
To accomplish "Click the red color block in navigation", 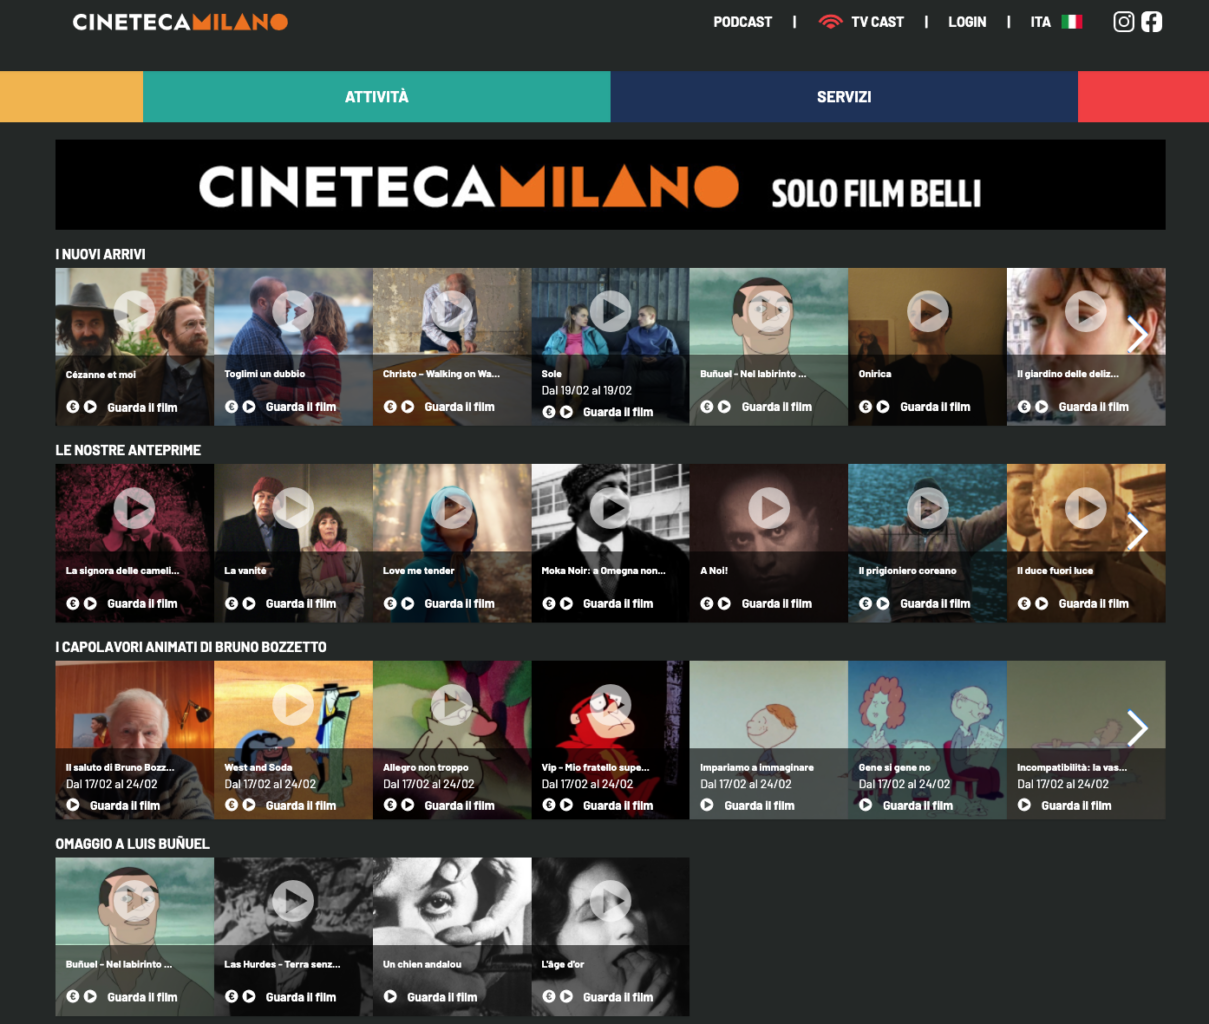I will (x=1143, y=97).
